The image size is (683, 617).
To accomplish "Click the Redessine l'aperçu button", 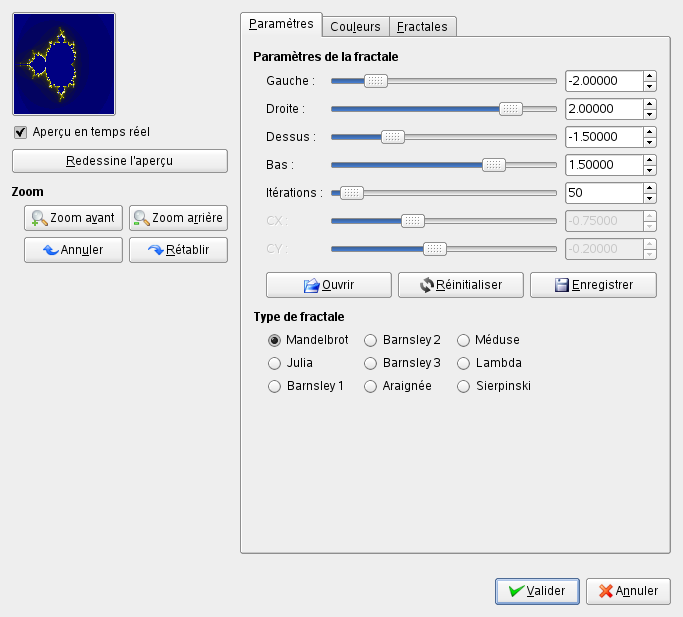I will [120, 161].
